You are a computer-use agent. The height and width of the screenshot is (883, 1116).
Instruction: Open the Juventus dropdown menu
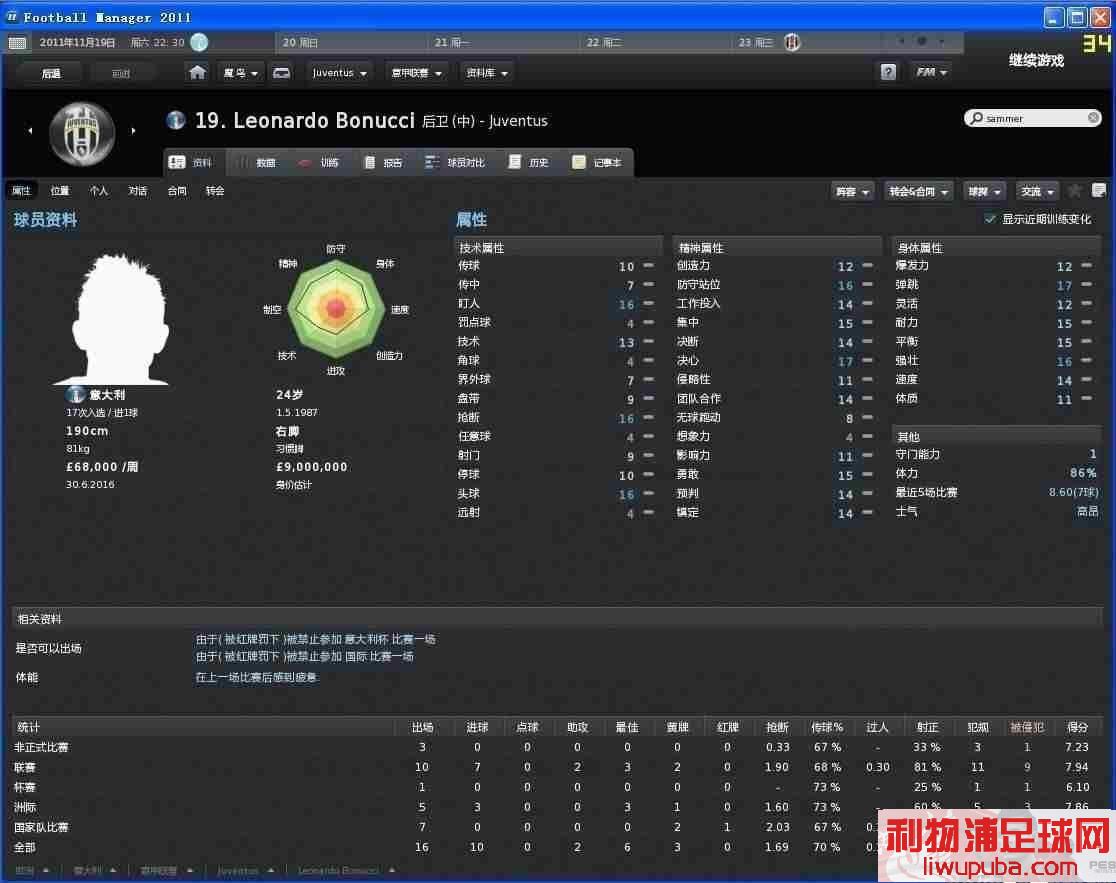tap(339, 73)
